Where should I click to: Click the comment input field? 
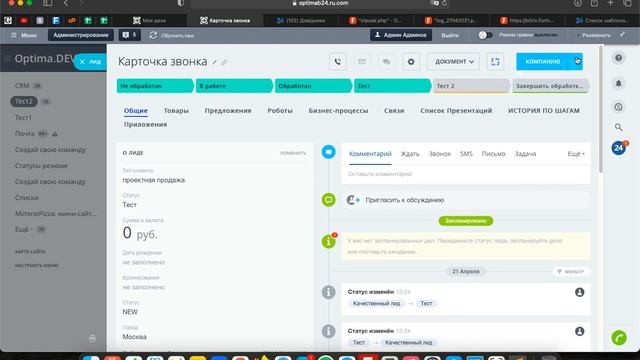click(x=466, y=174)
